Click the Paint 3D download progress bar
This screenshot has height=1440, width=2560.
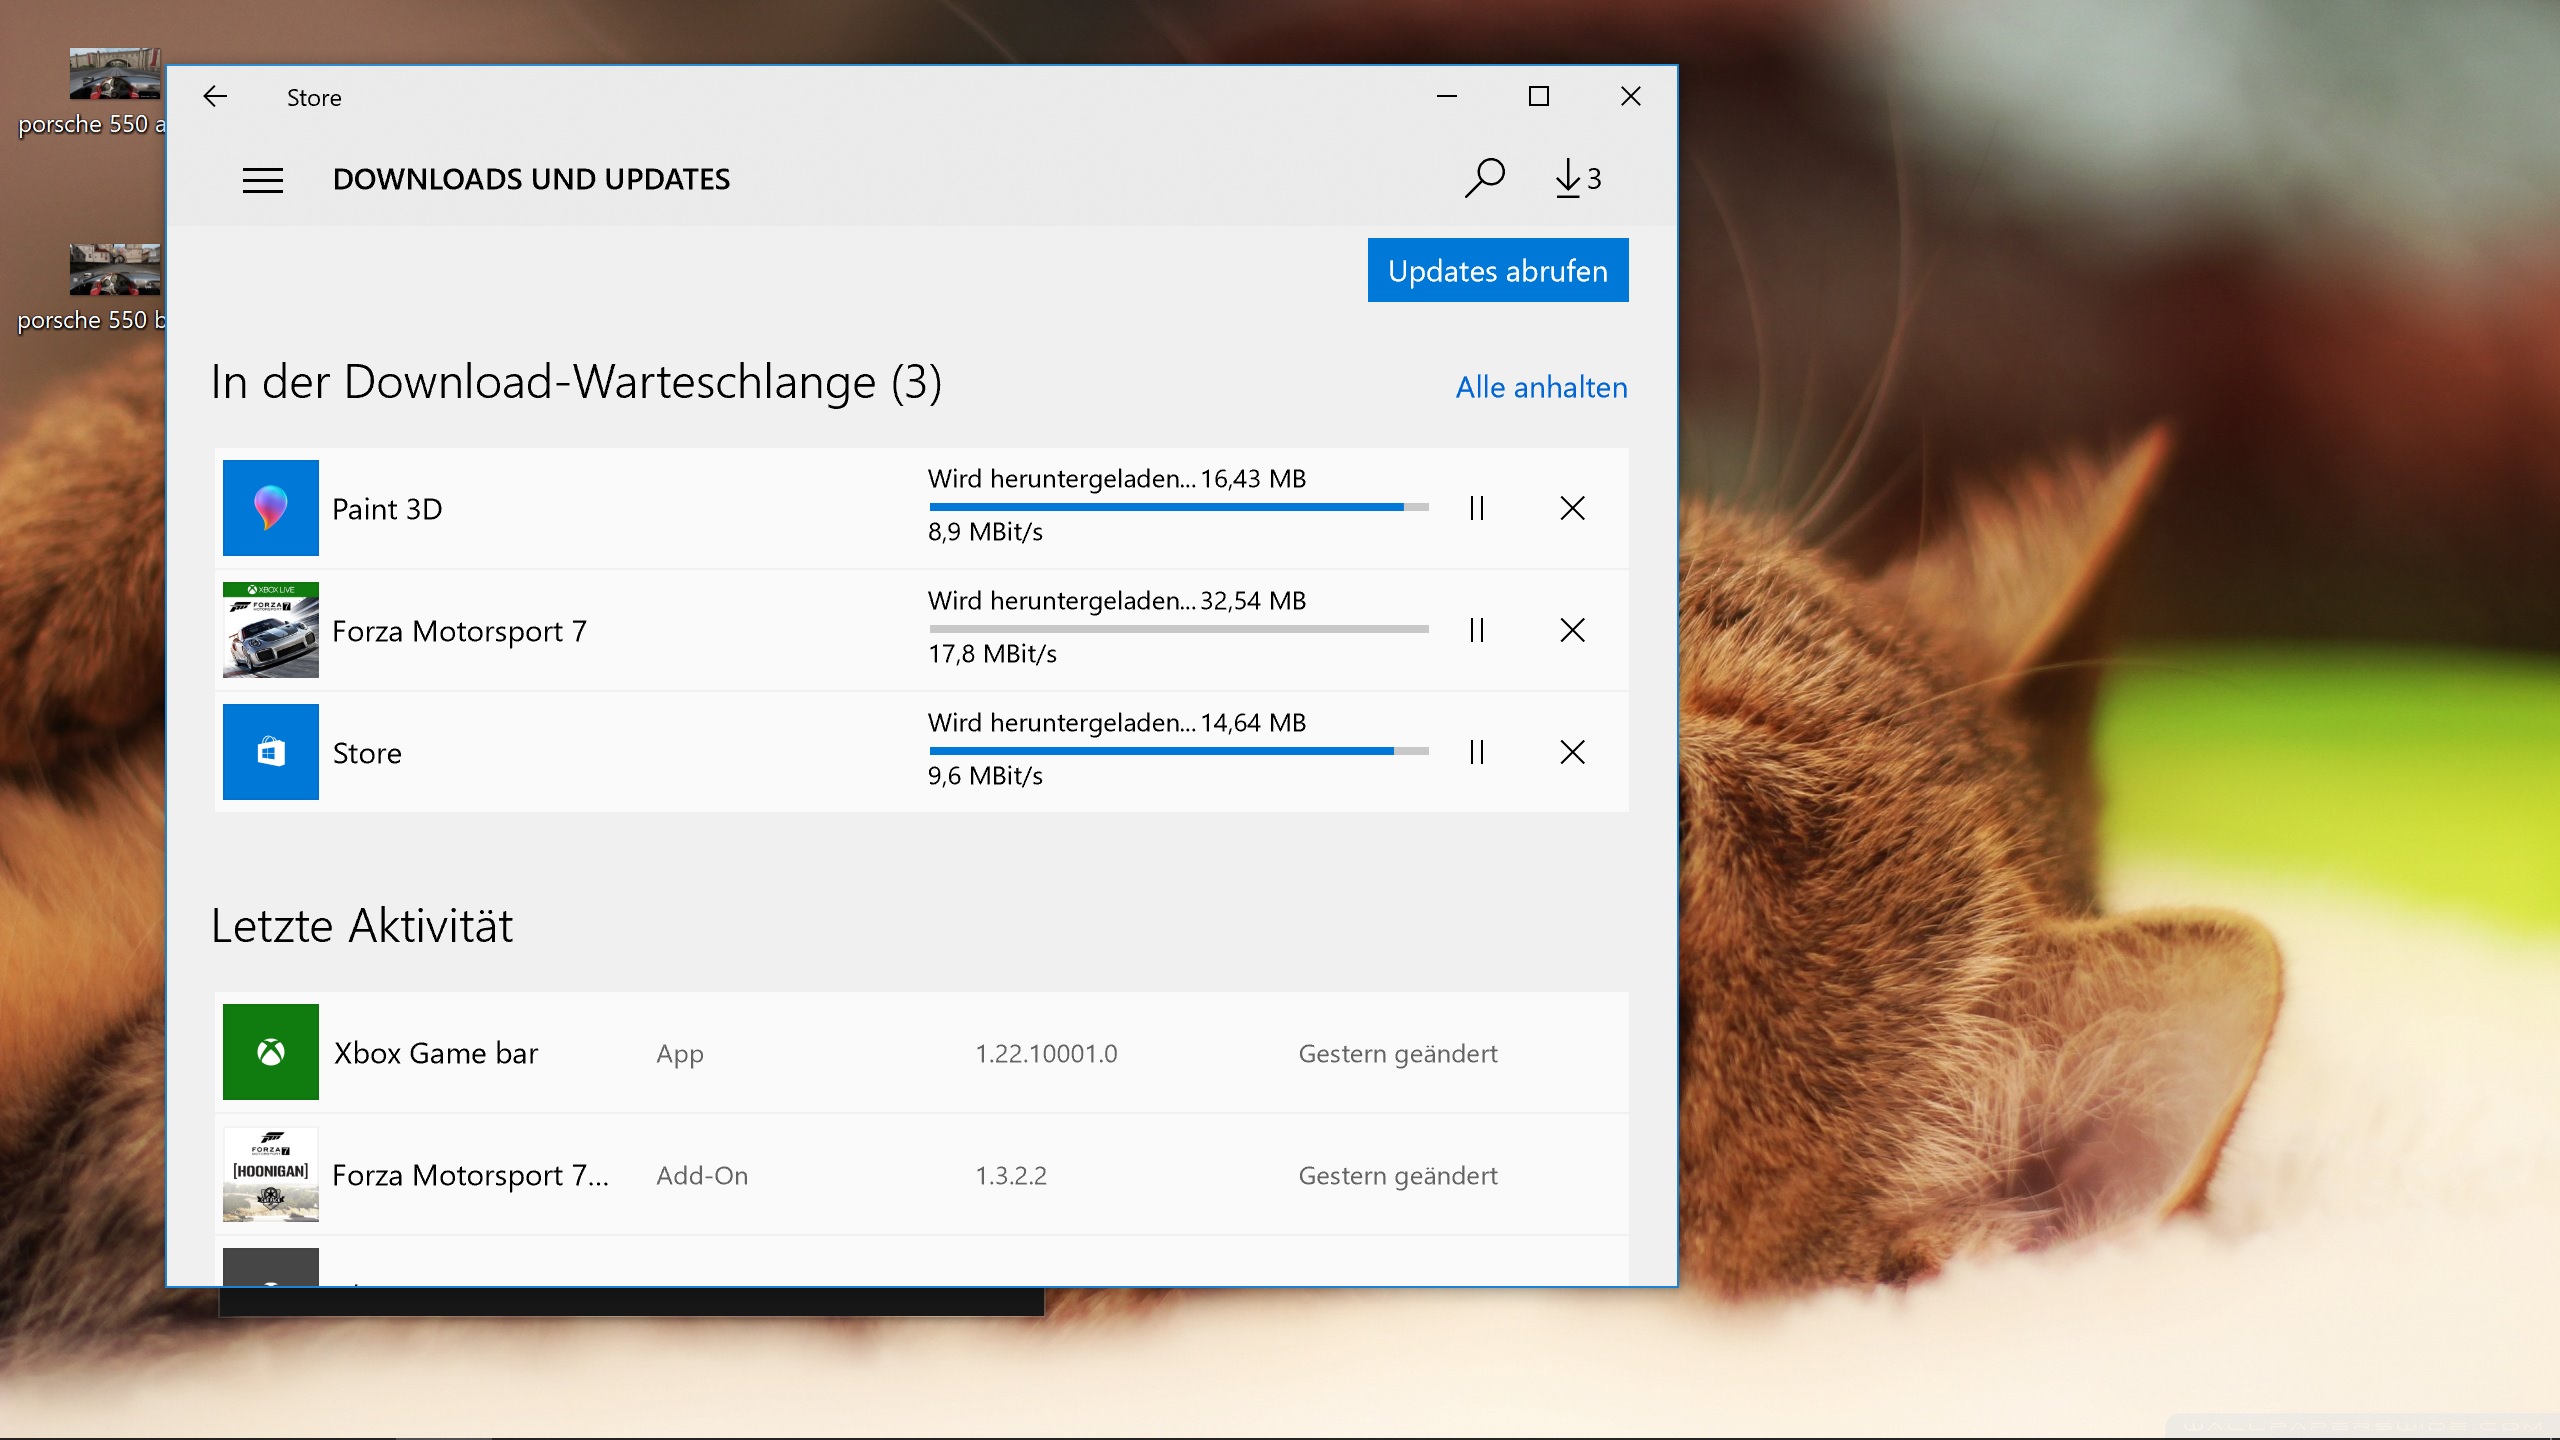[x=1178, y=507]
